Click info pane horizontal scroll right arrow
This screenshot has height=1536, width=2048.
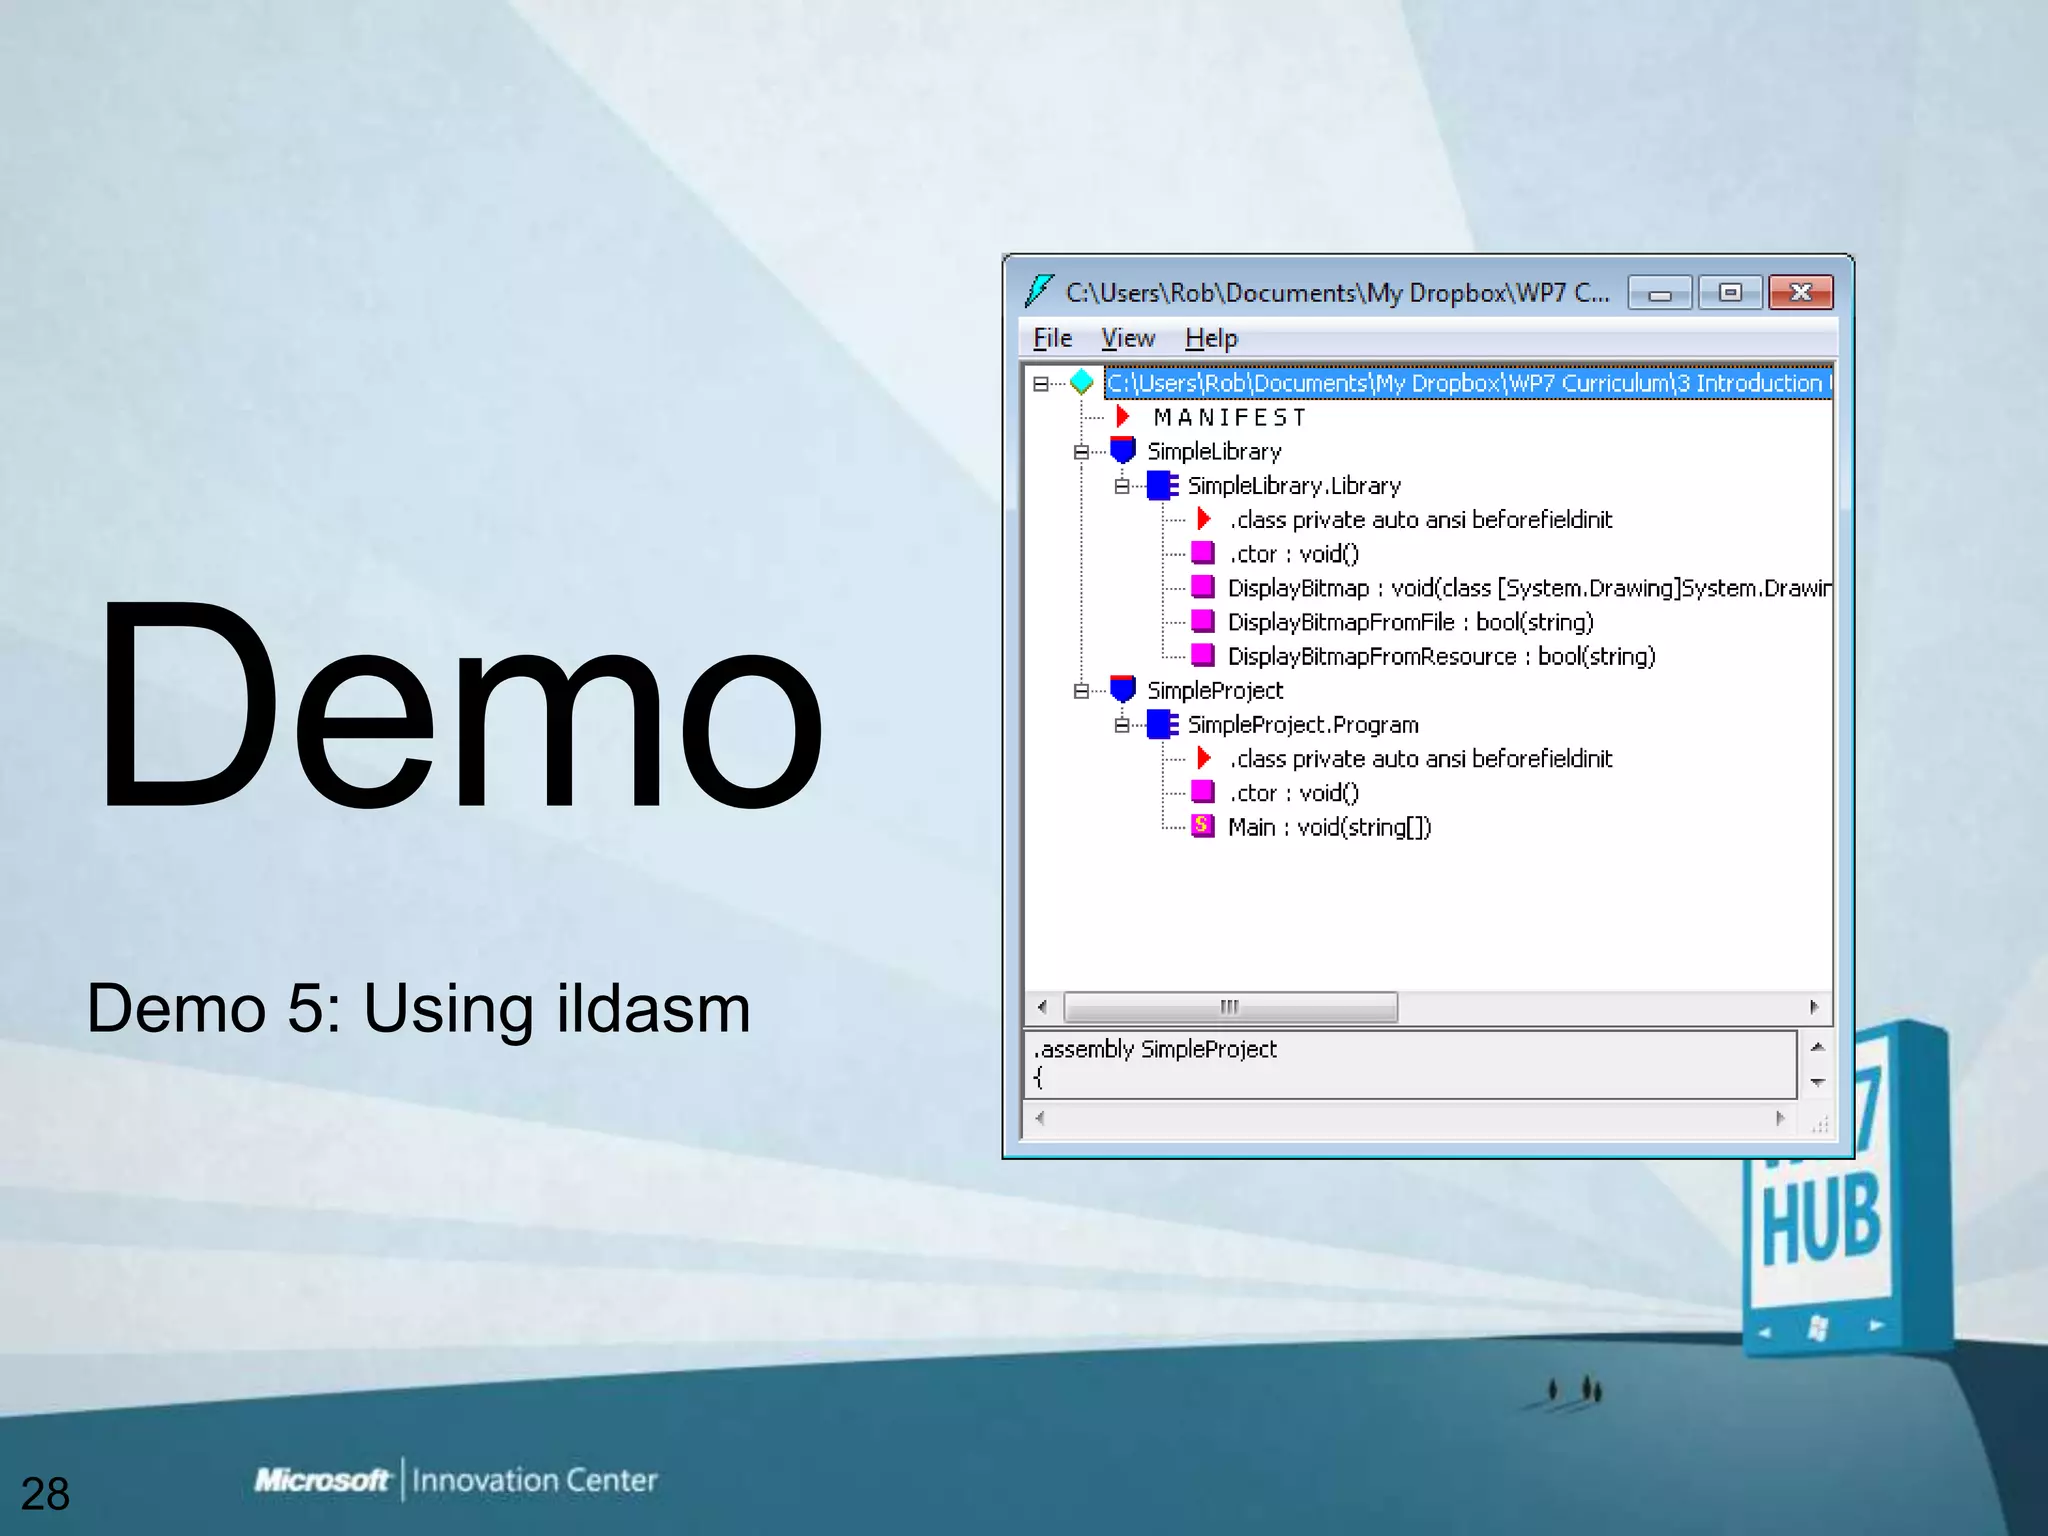pyautogui.click(x=1780, y=1118)
